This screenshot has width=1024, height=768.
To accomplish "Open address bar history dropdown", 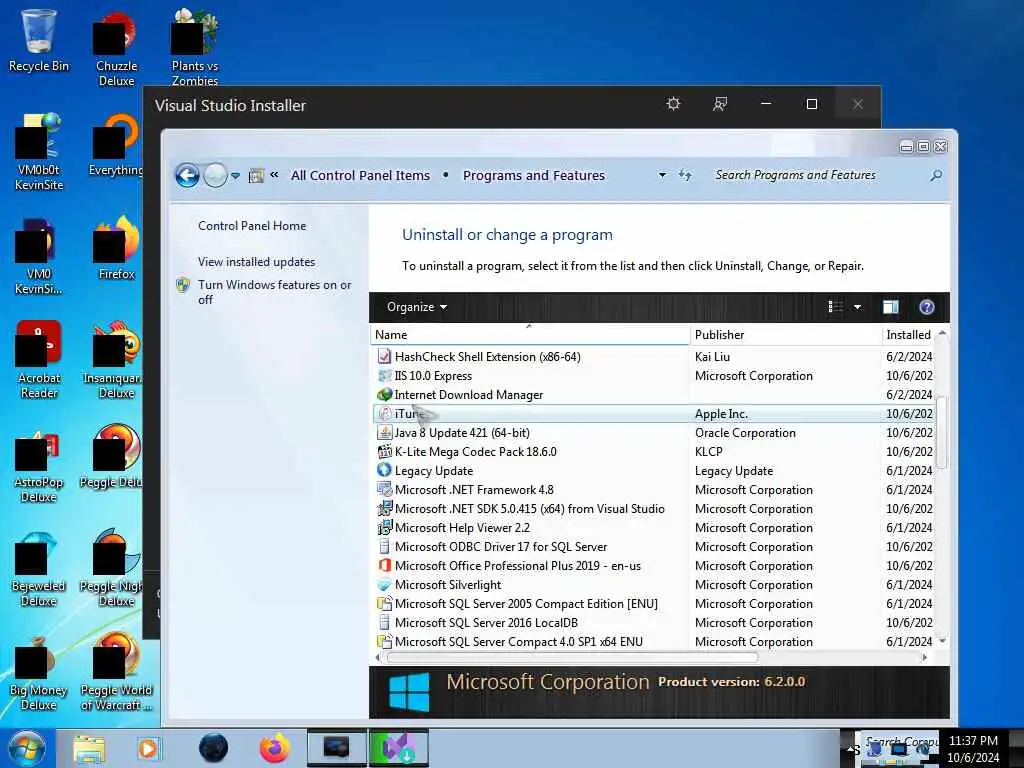I will pos(662,175).
